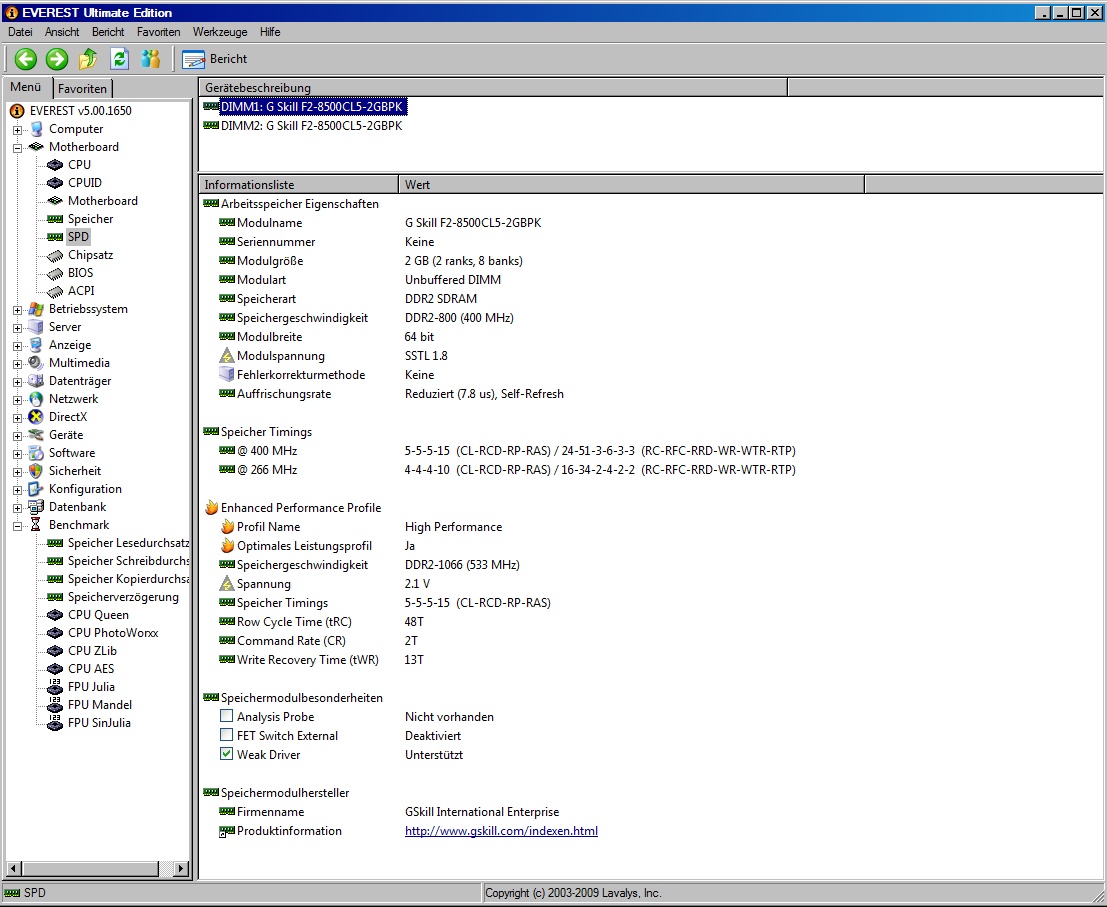Screen dimensions: 1107x907
Task: Click the Benchmark hourglass icon
Action: (x=35, y=525)
